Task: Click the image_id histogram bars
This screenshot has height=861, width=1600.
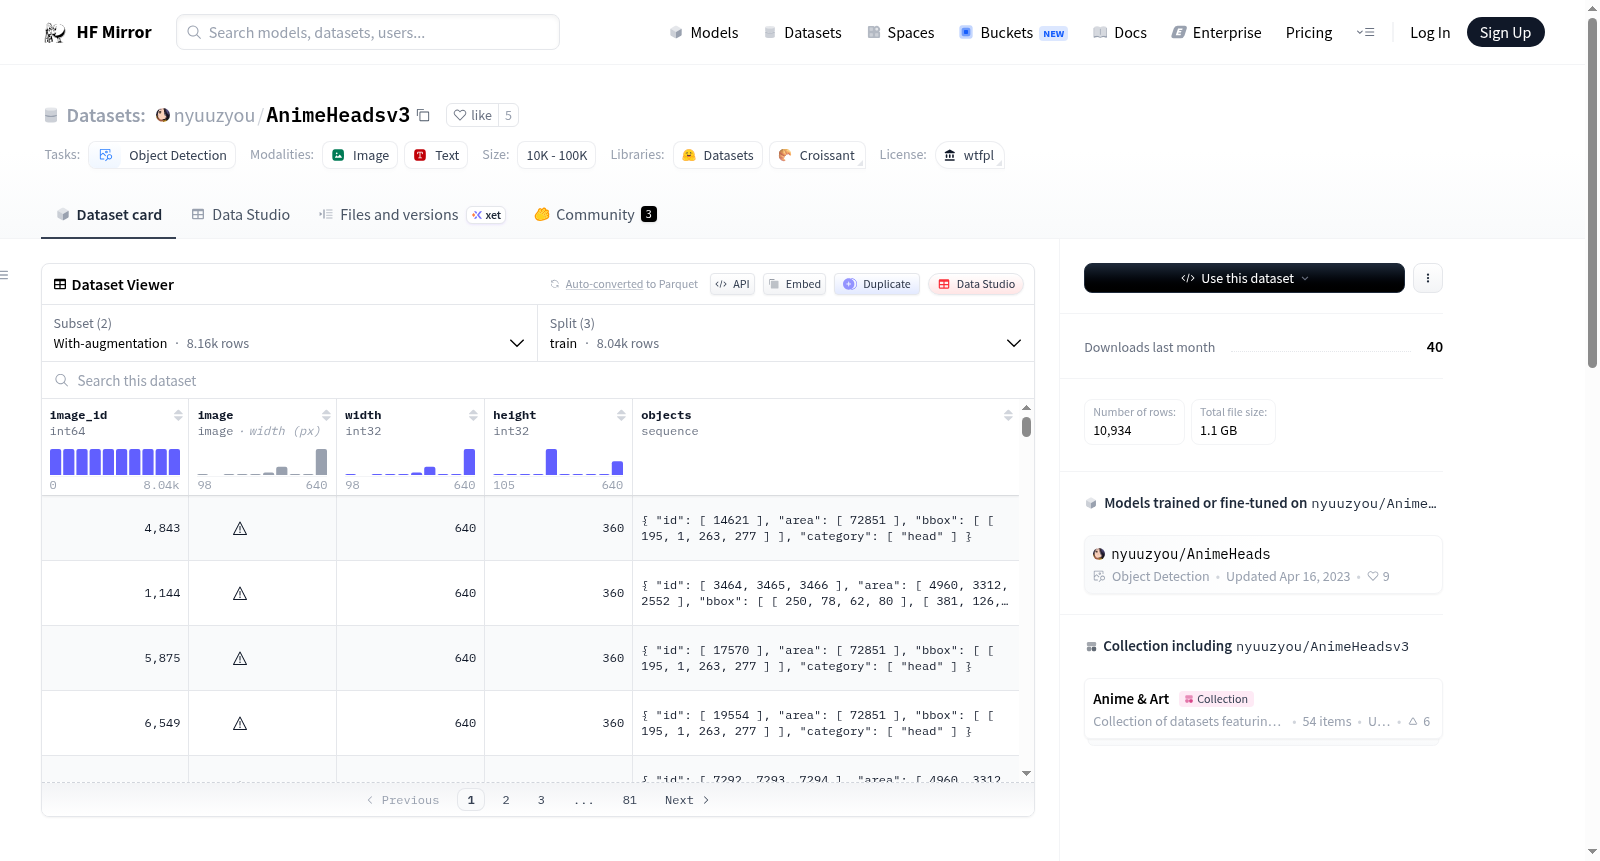Action: click(x=115, y=462)
